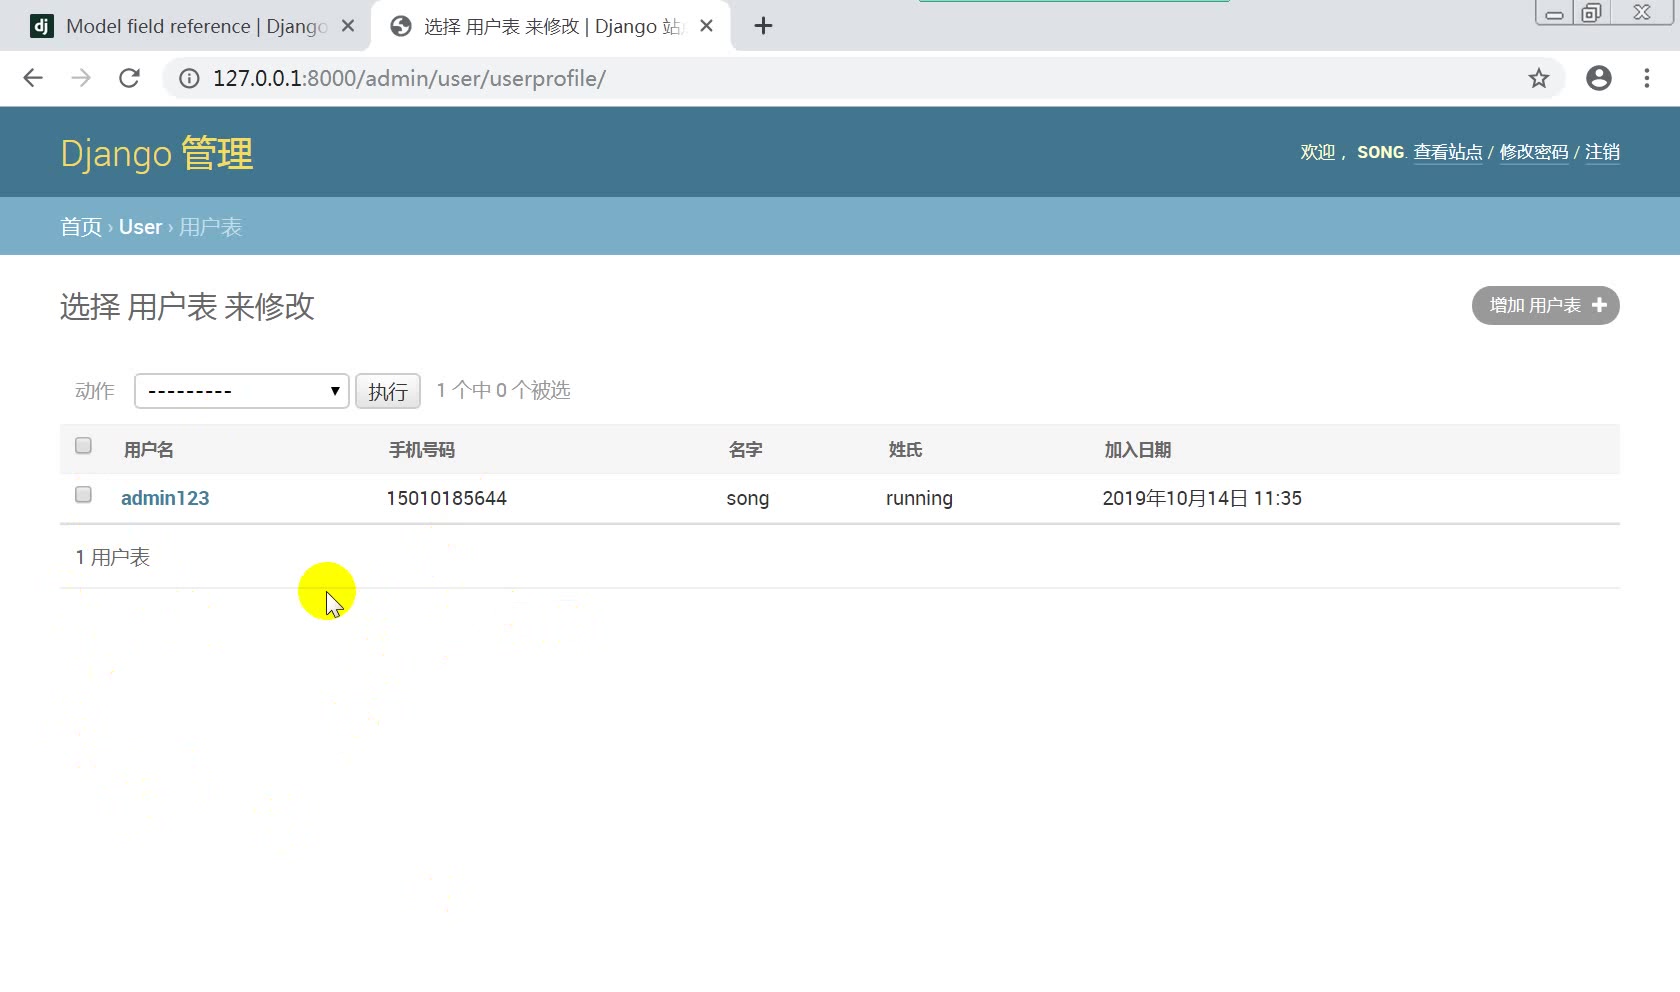Click 注销 logout link

click(1602, 152)
